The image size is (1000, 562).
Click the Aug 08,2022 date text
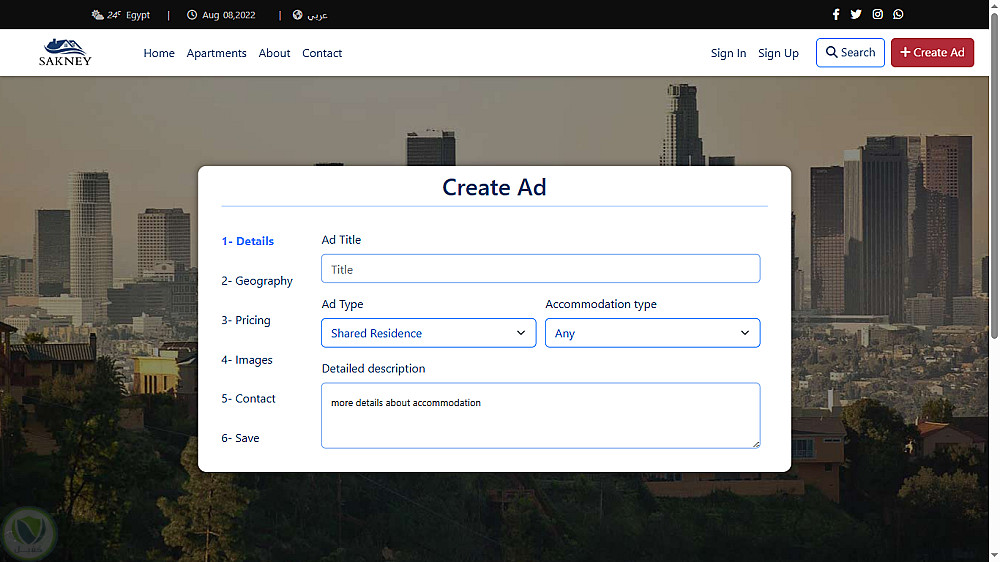click(x=228, y=15)
